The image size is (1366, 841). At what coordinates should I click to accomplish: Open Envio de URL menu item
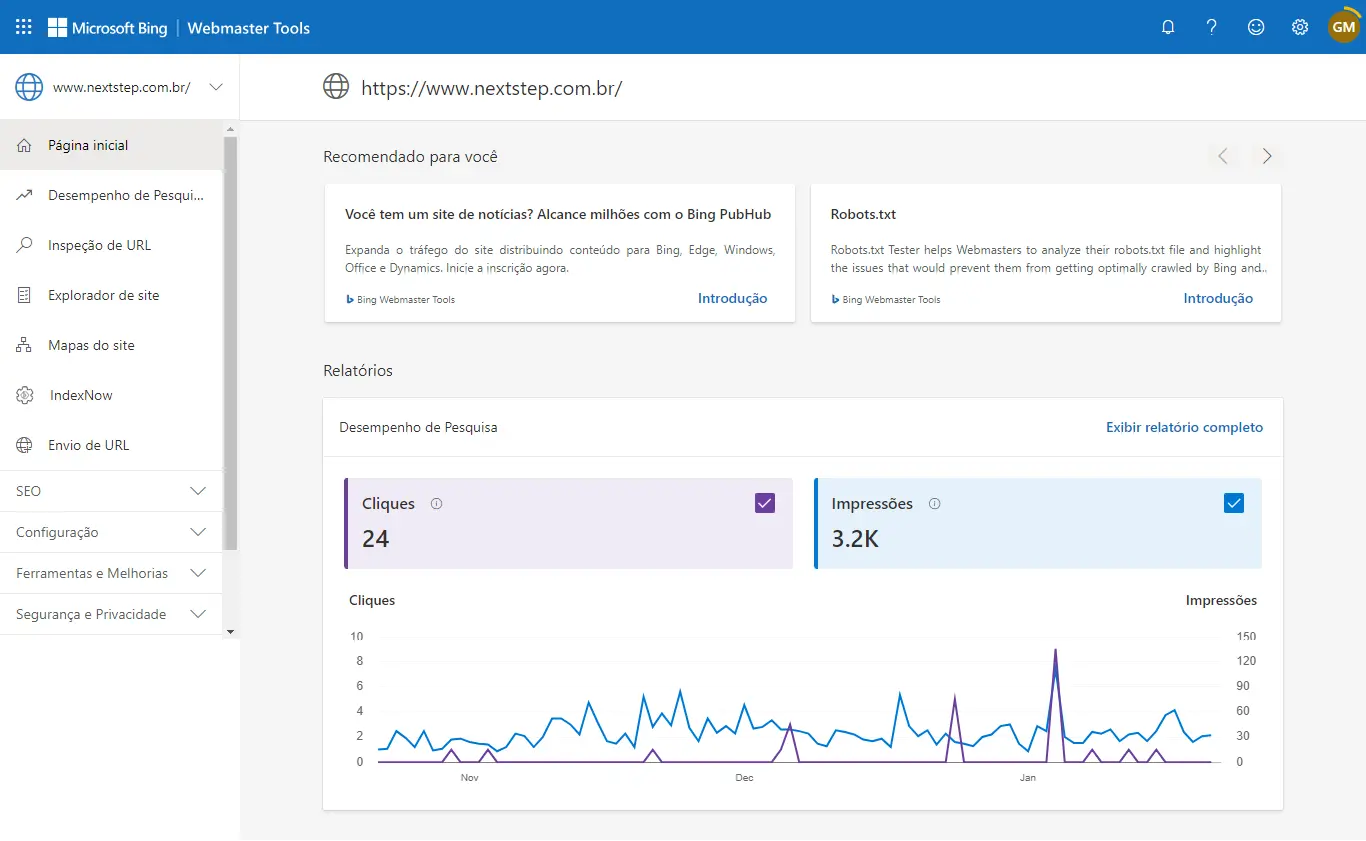(112, 445)
